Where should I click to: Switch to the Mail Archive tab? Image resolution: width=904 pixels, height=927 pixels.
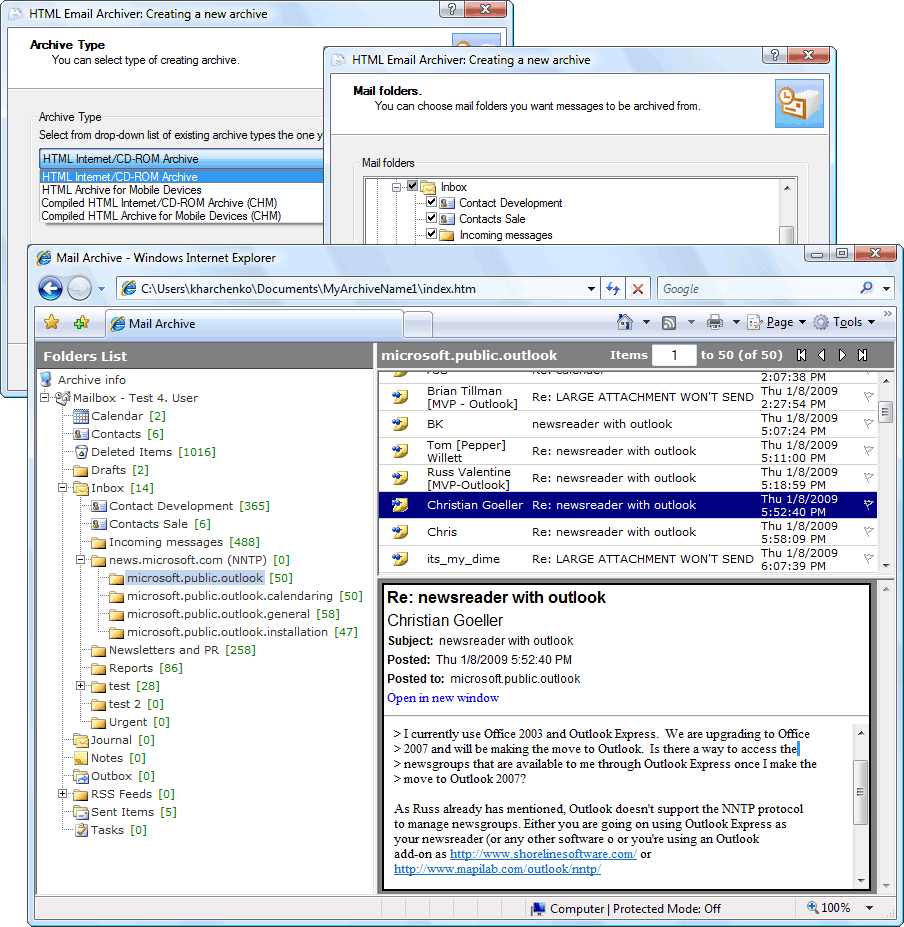[x=255, y=323]
